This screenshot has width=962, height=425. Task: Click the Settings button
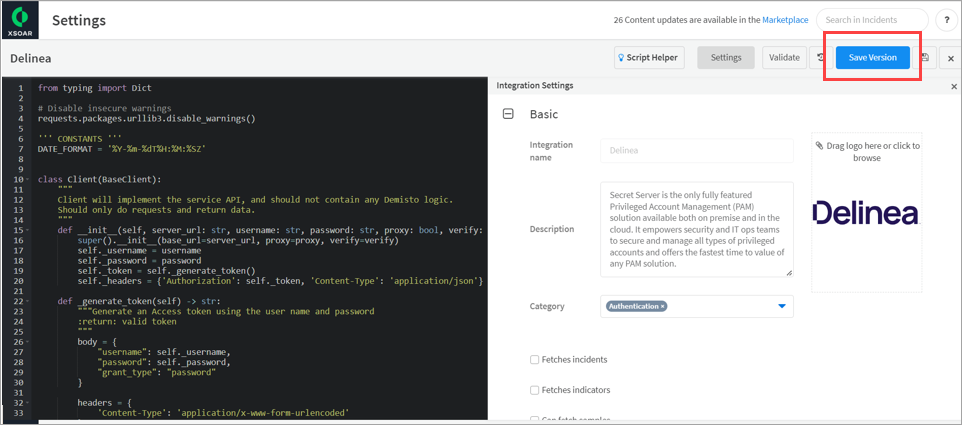click(x=726, y=58)
